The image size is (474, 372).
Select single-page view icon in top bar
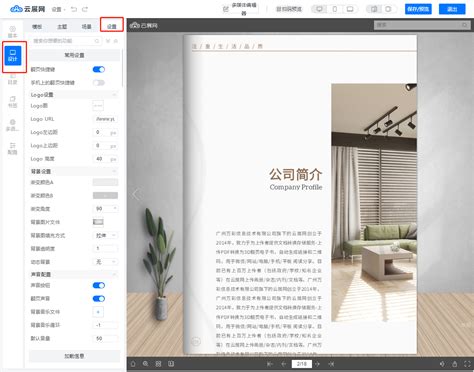pos(388,9)
